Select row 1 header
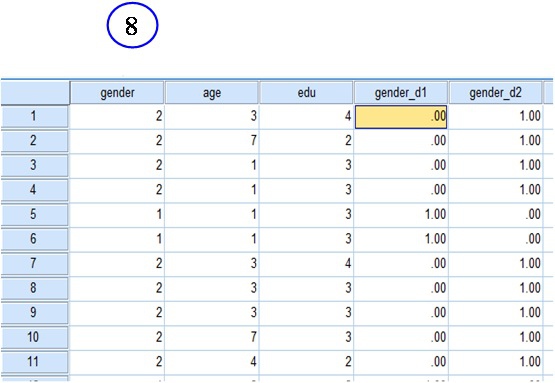 point(34,116)
